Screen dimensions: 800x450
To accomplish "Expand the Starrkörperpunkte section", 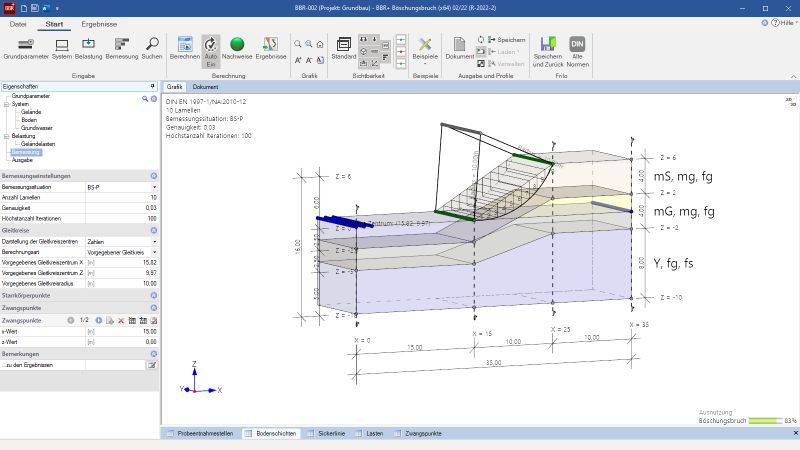I will coord(154,295).
